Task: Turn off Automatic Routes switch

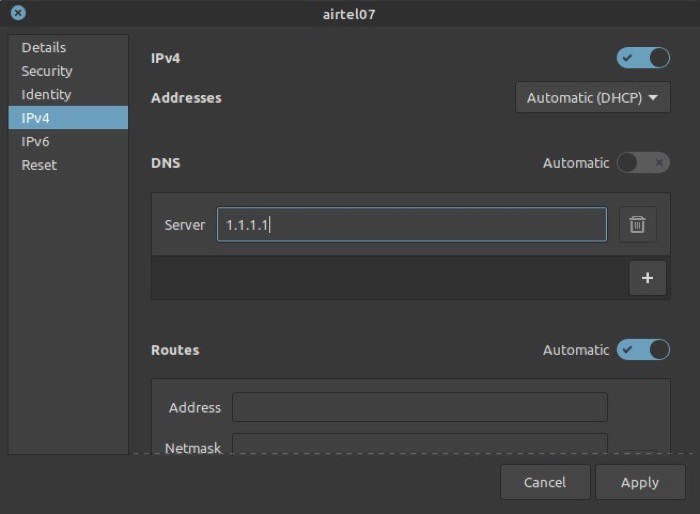Action: point(643,350)
